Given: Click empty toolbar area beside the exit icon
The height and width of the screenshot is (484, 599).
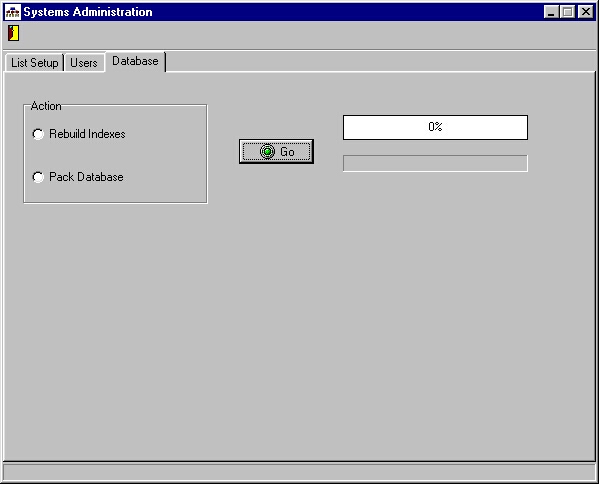Looking at the screenshot, I should 306,34.
